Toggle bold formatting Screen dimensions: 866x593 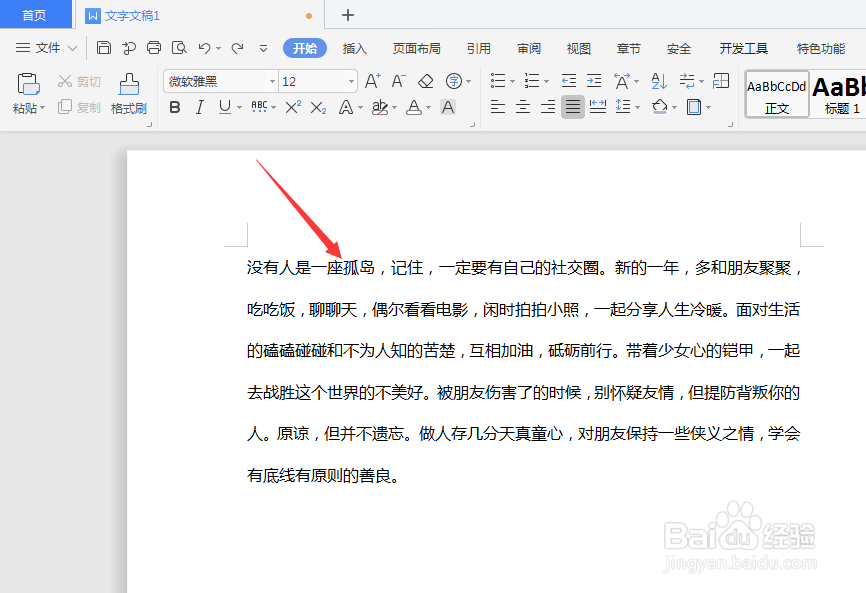(176, 107)
